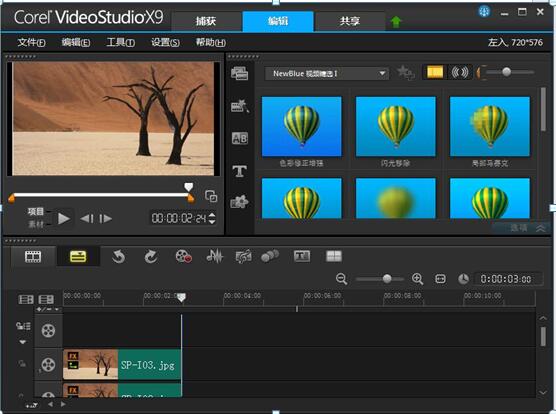
Task: Show audio filters toggle button
Action: 460,72
